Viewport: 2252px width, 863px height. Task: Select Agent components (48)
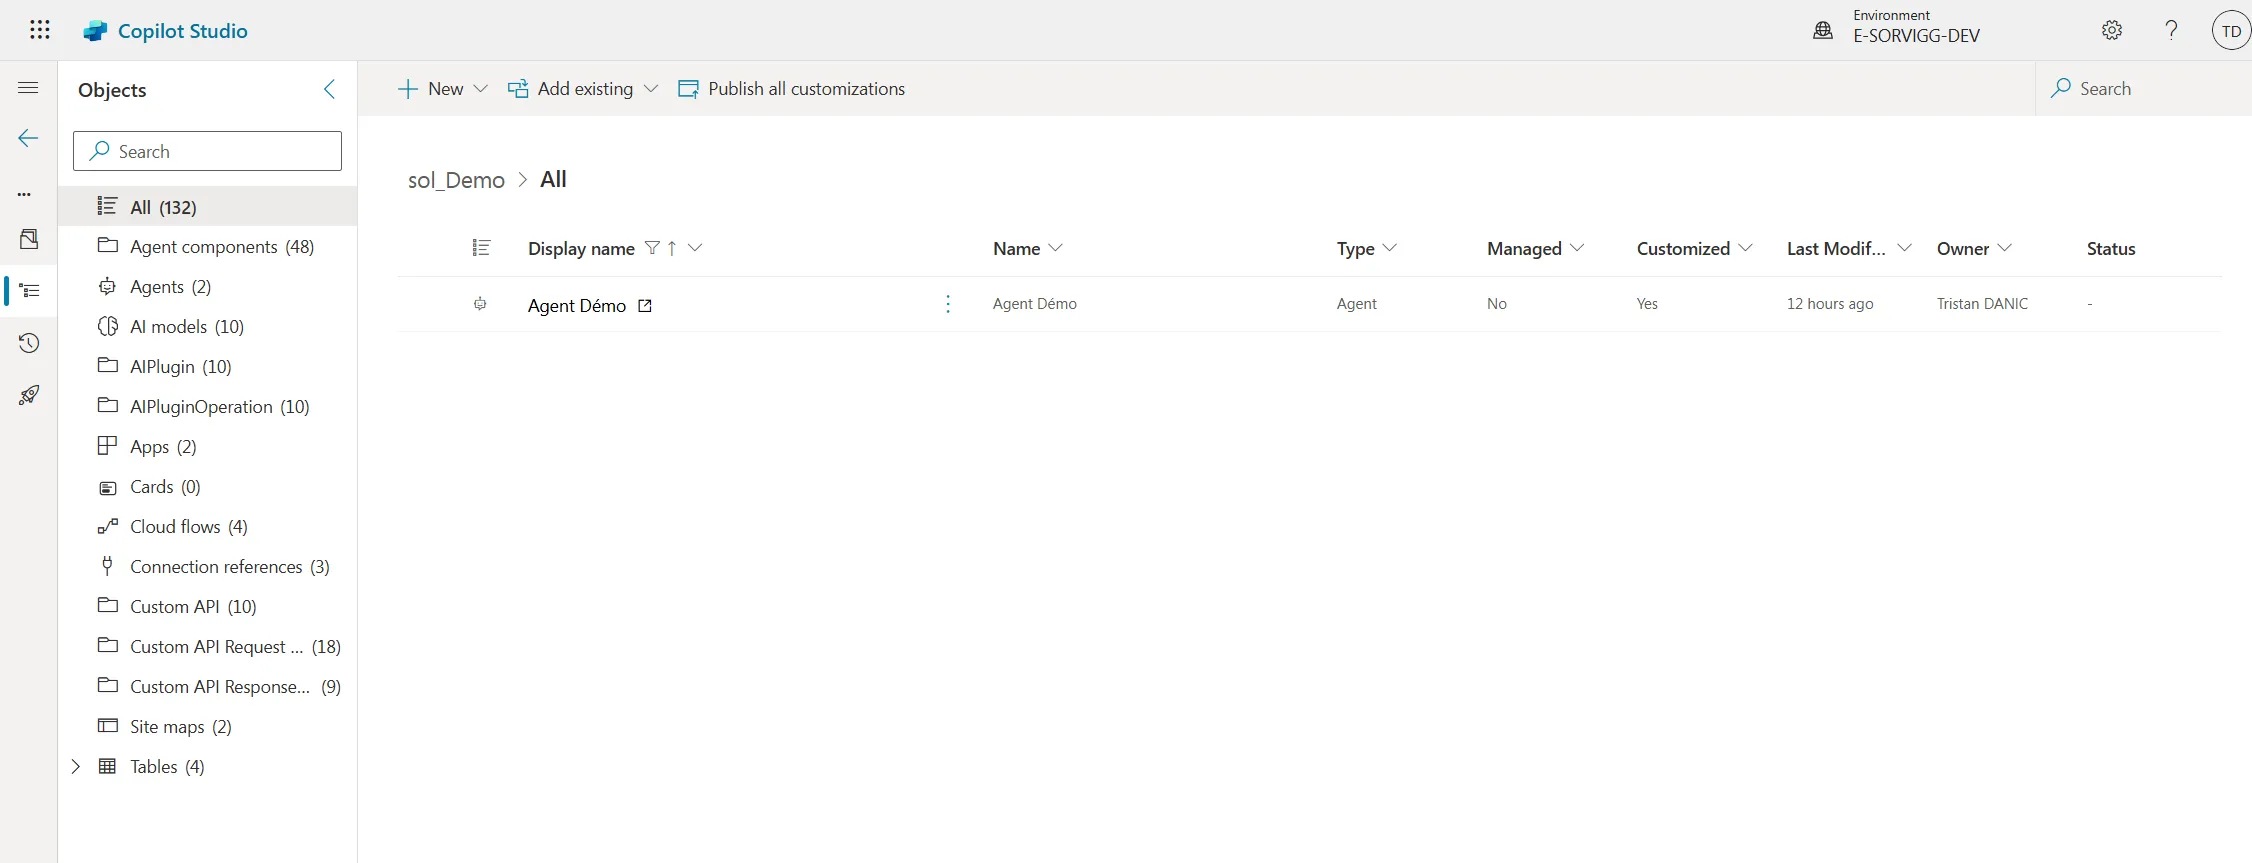click(x=208, y=247)
